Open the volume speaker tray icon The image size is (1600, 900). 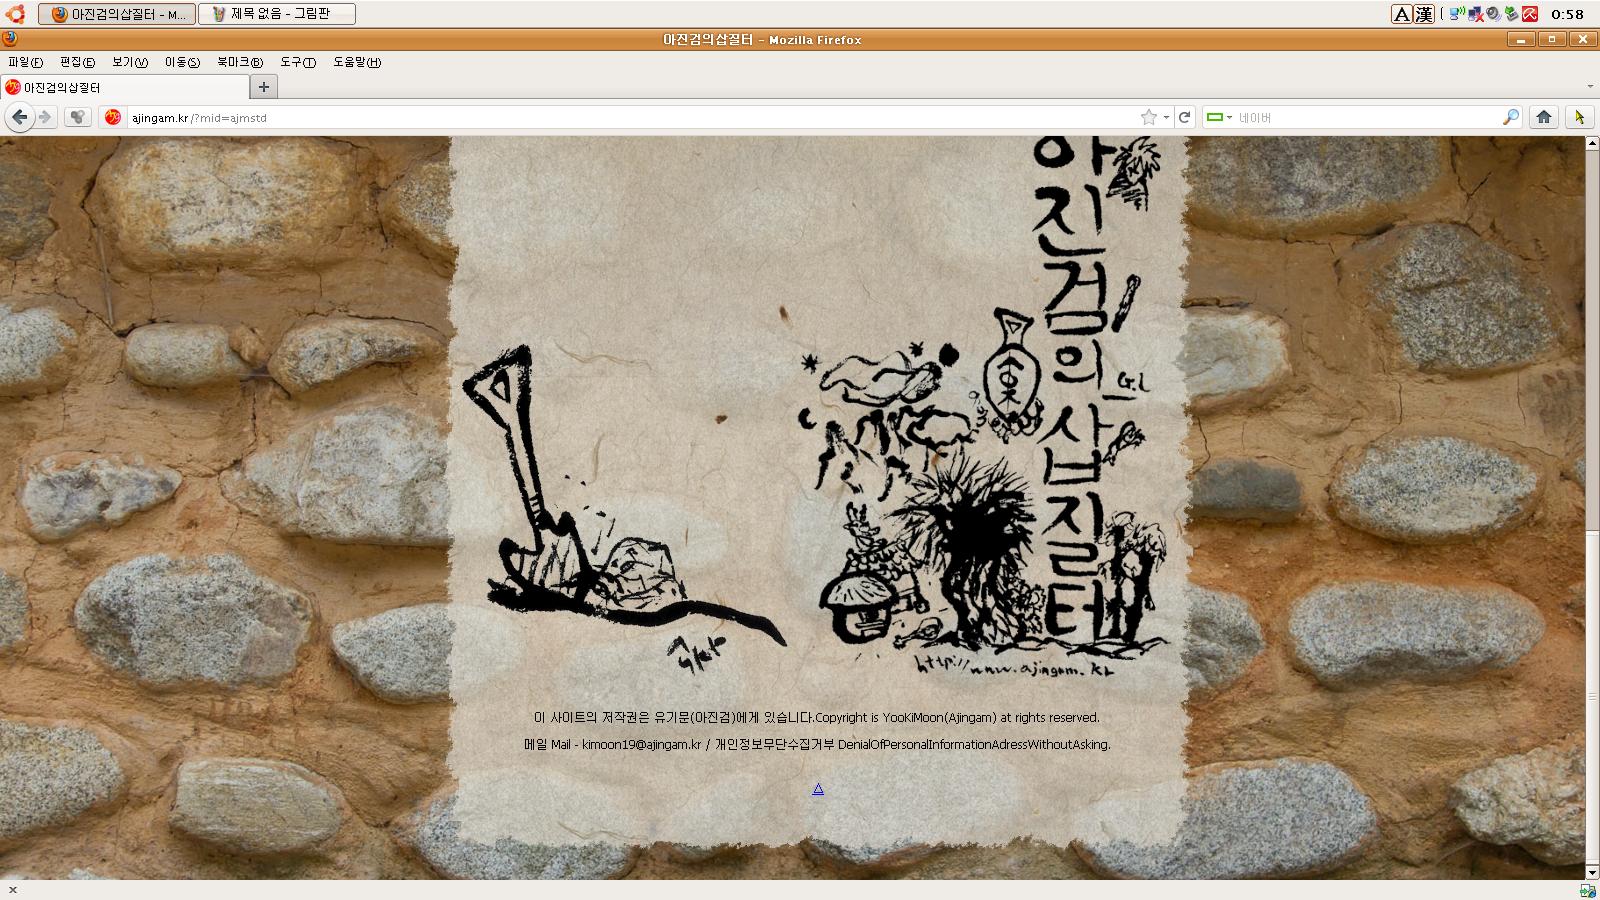click(1493, 14)
